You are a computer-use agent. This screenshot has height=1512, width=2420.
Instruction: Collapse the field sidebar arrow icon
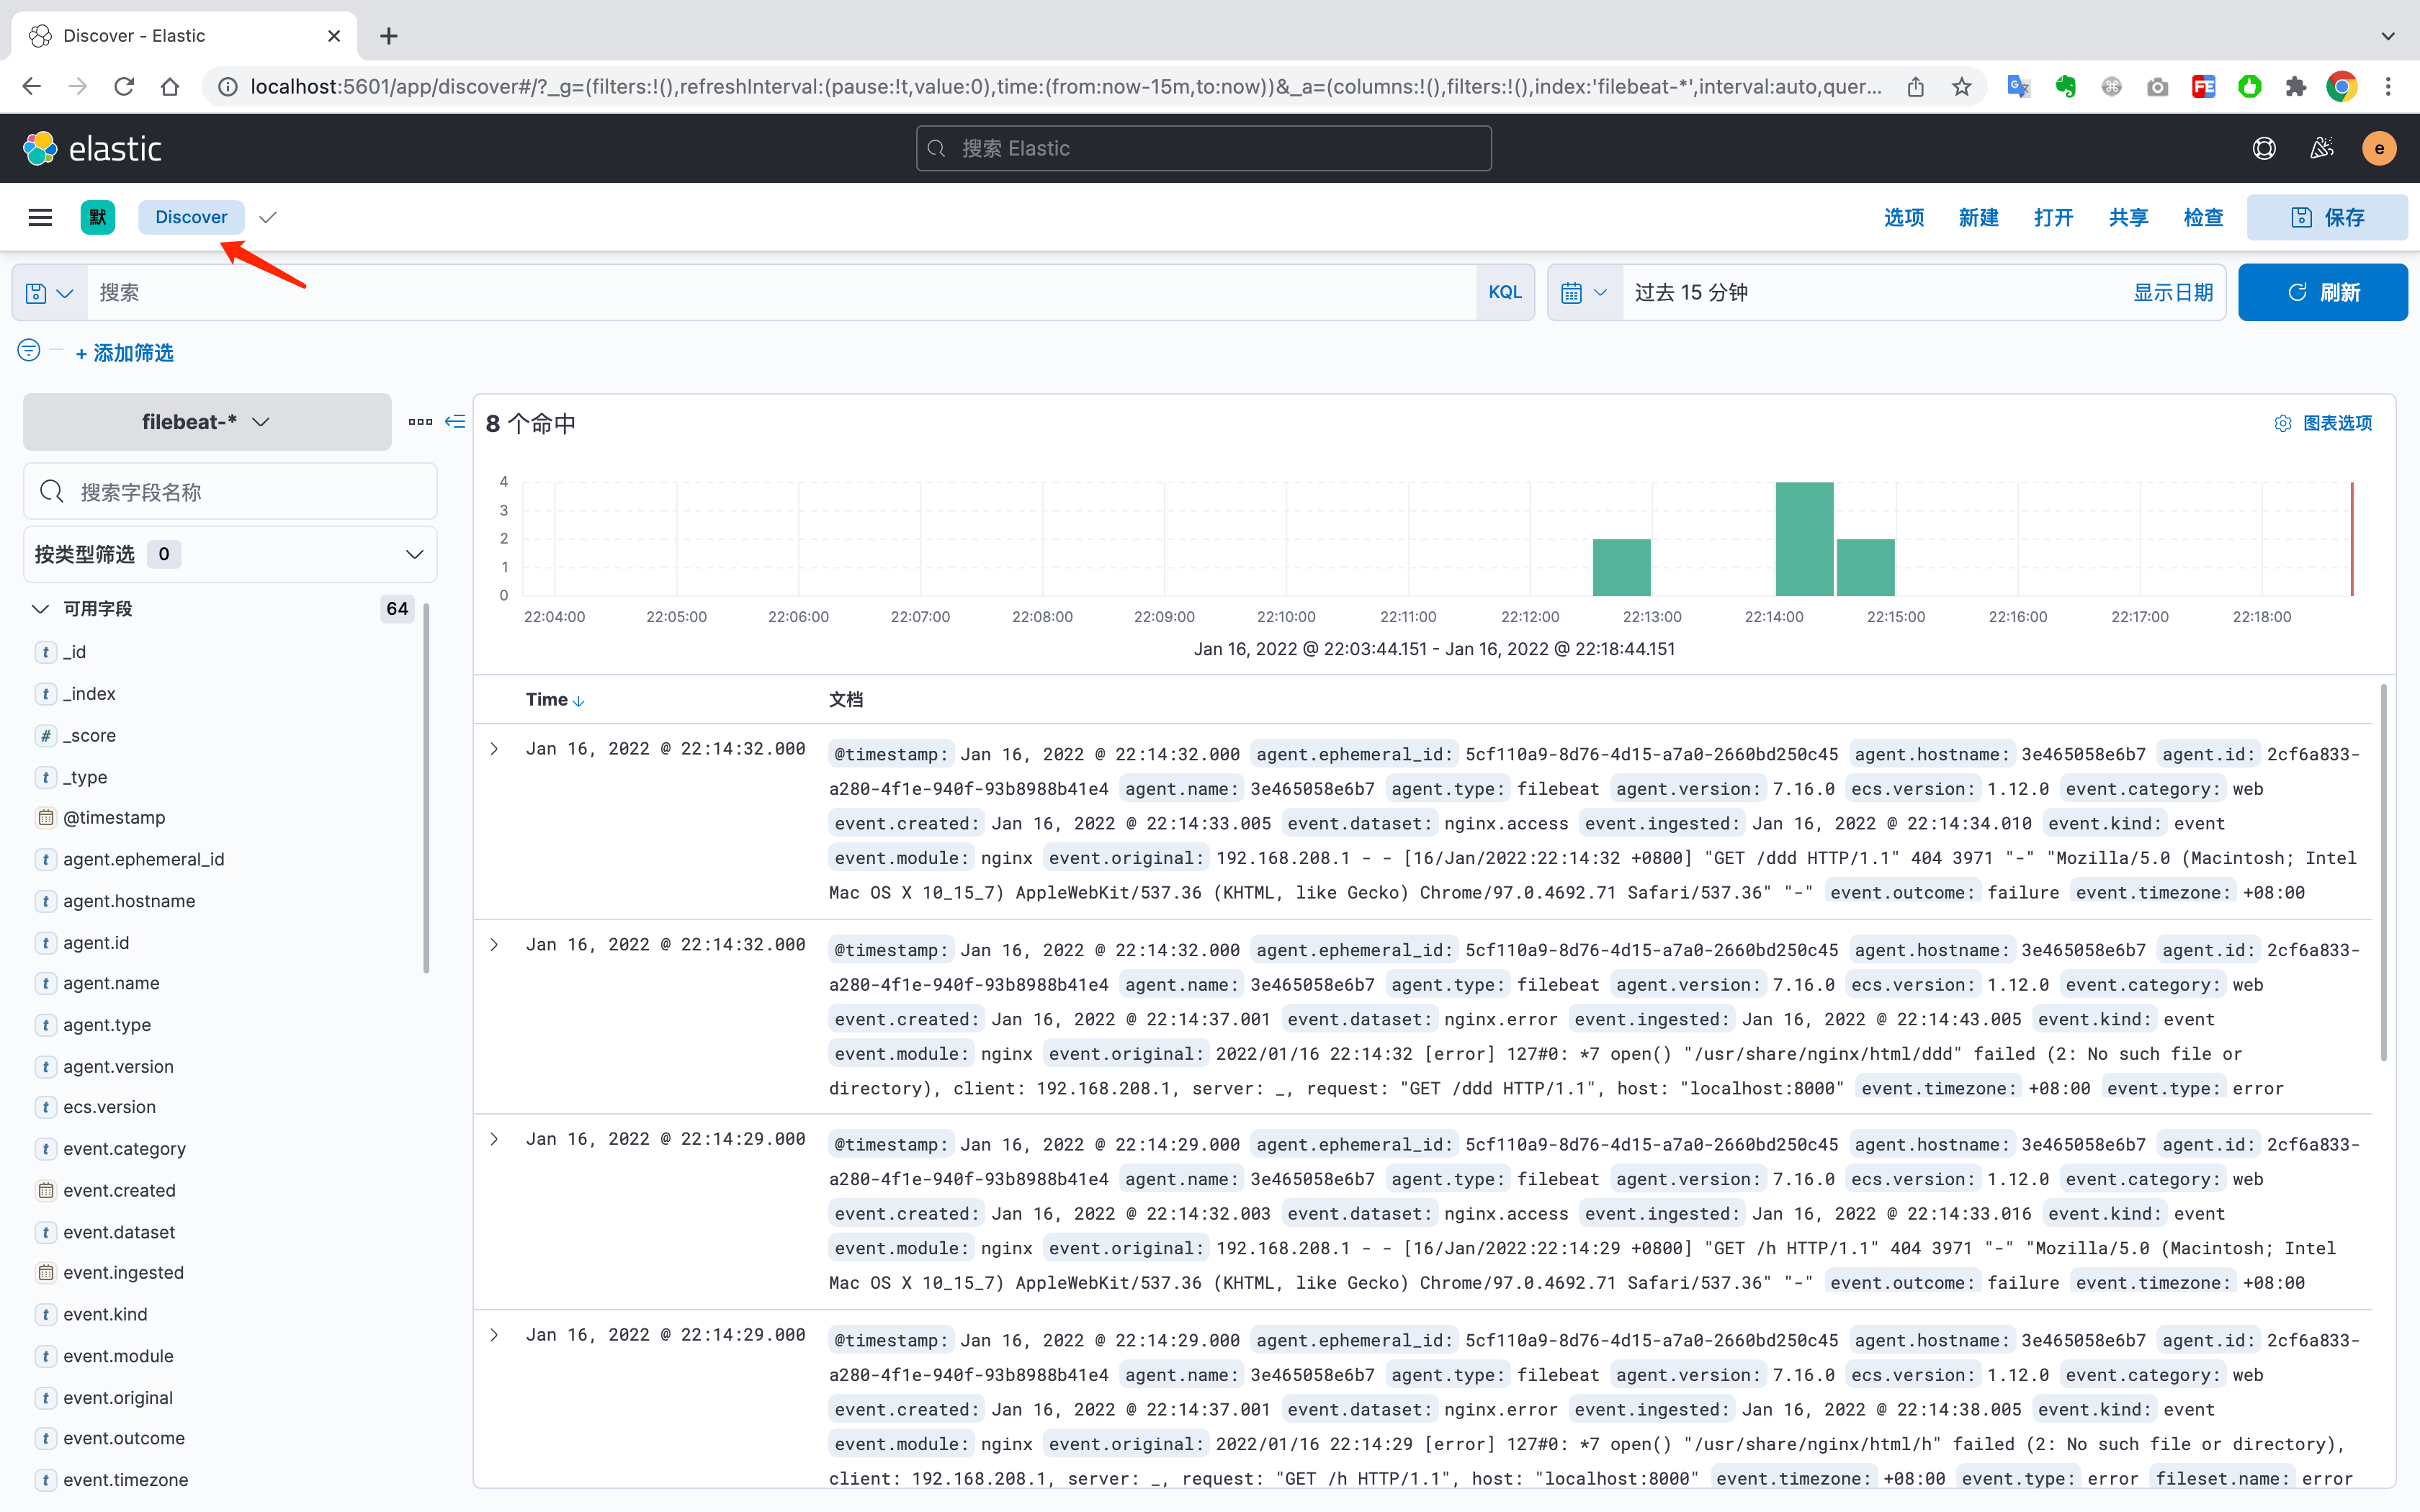pyautogui.click(x=455, y=422)
